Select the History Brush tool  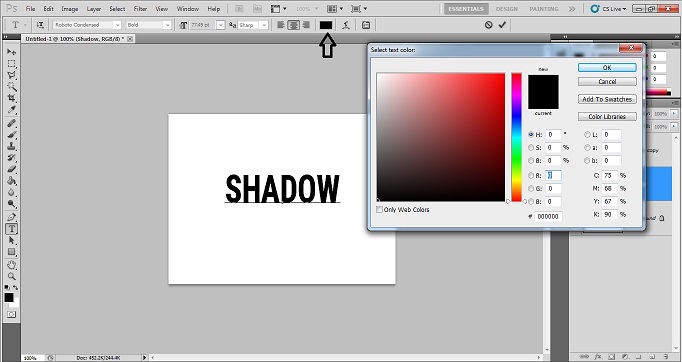11,158
